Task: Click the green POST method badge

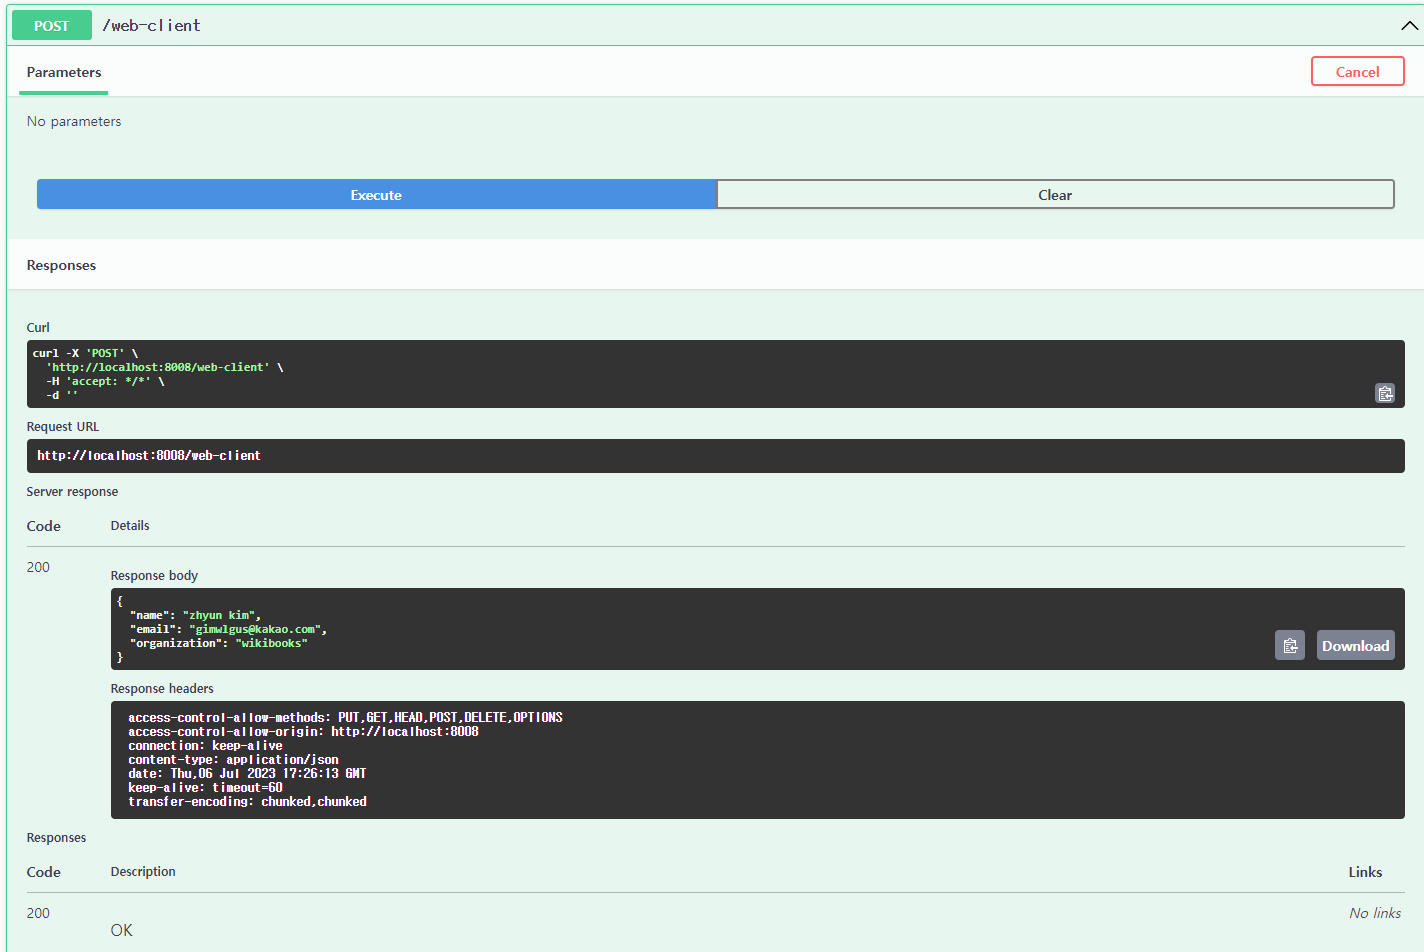Action: (x=52, y=25)
